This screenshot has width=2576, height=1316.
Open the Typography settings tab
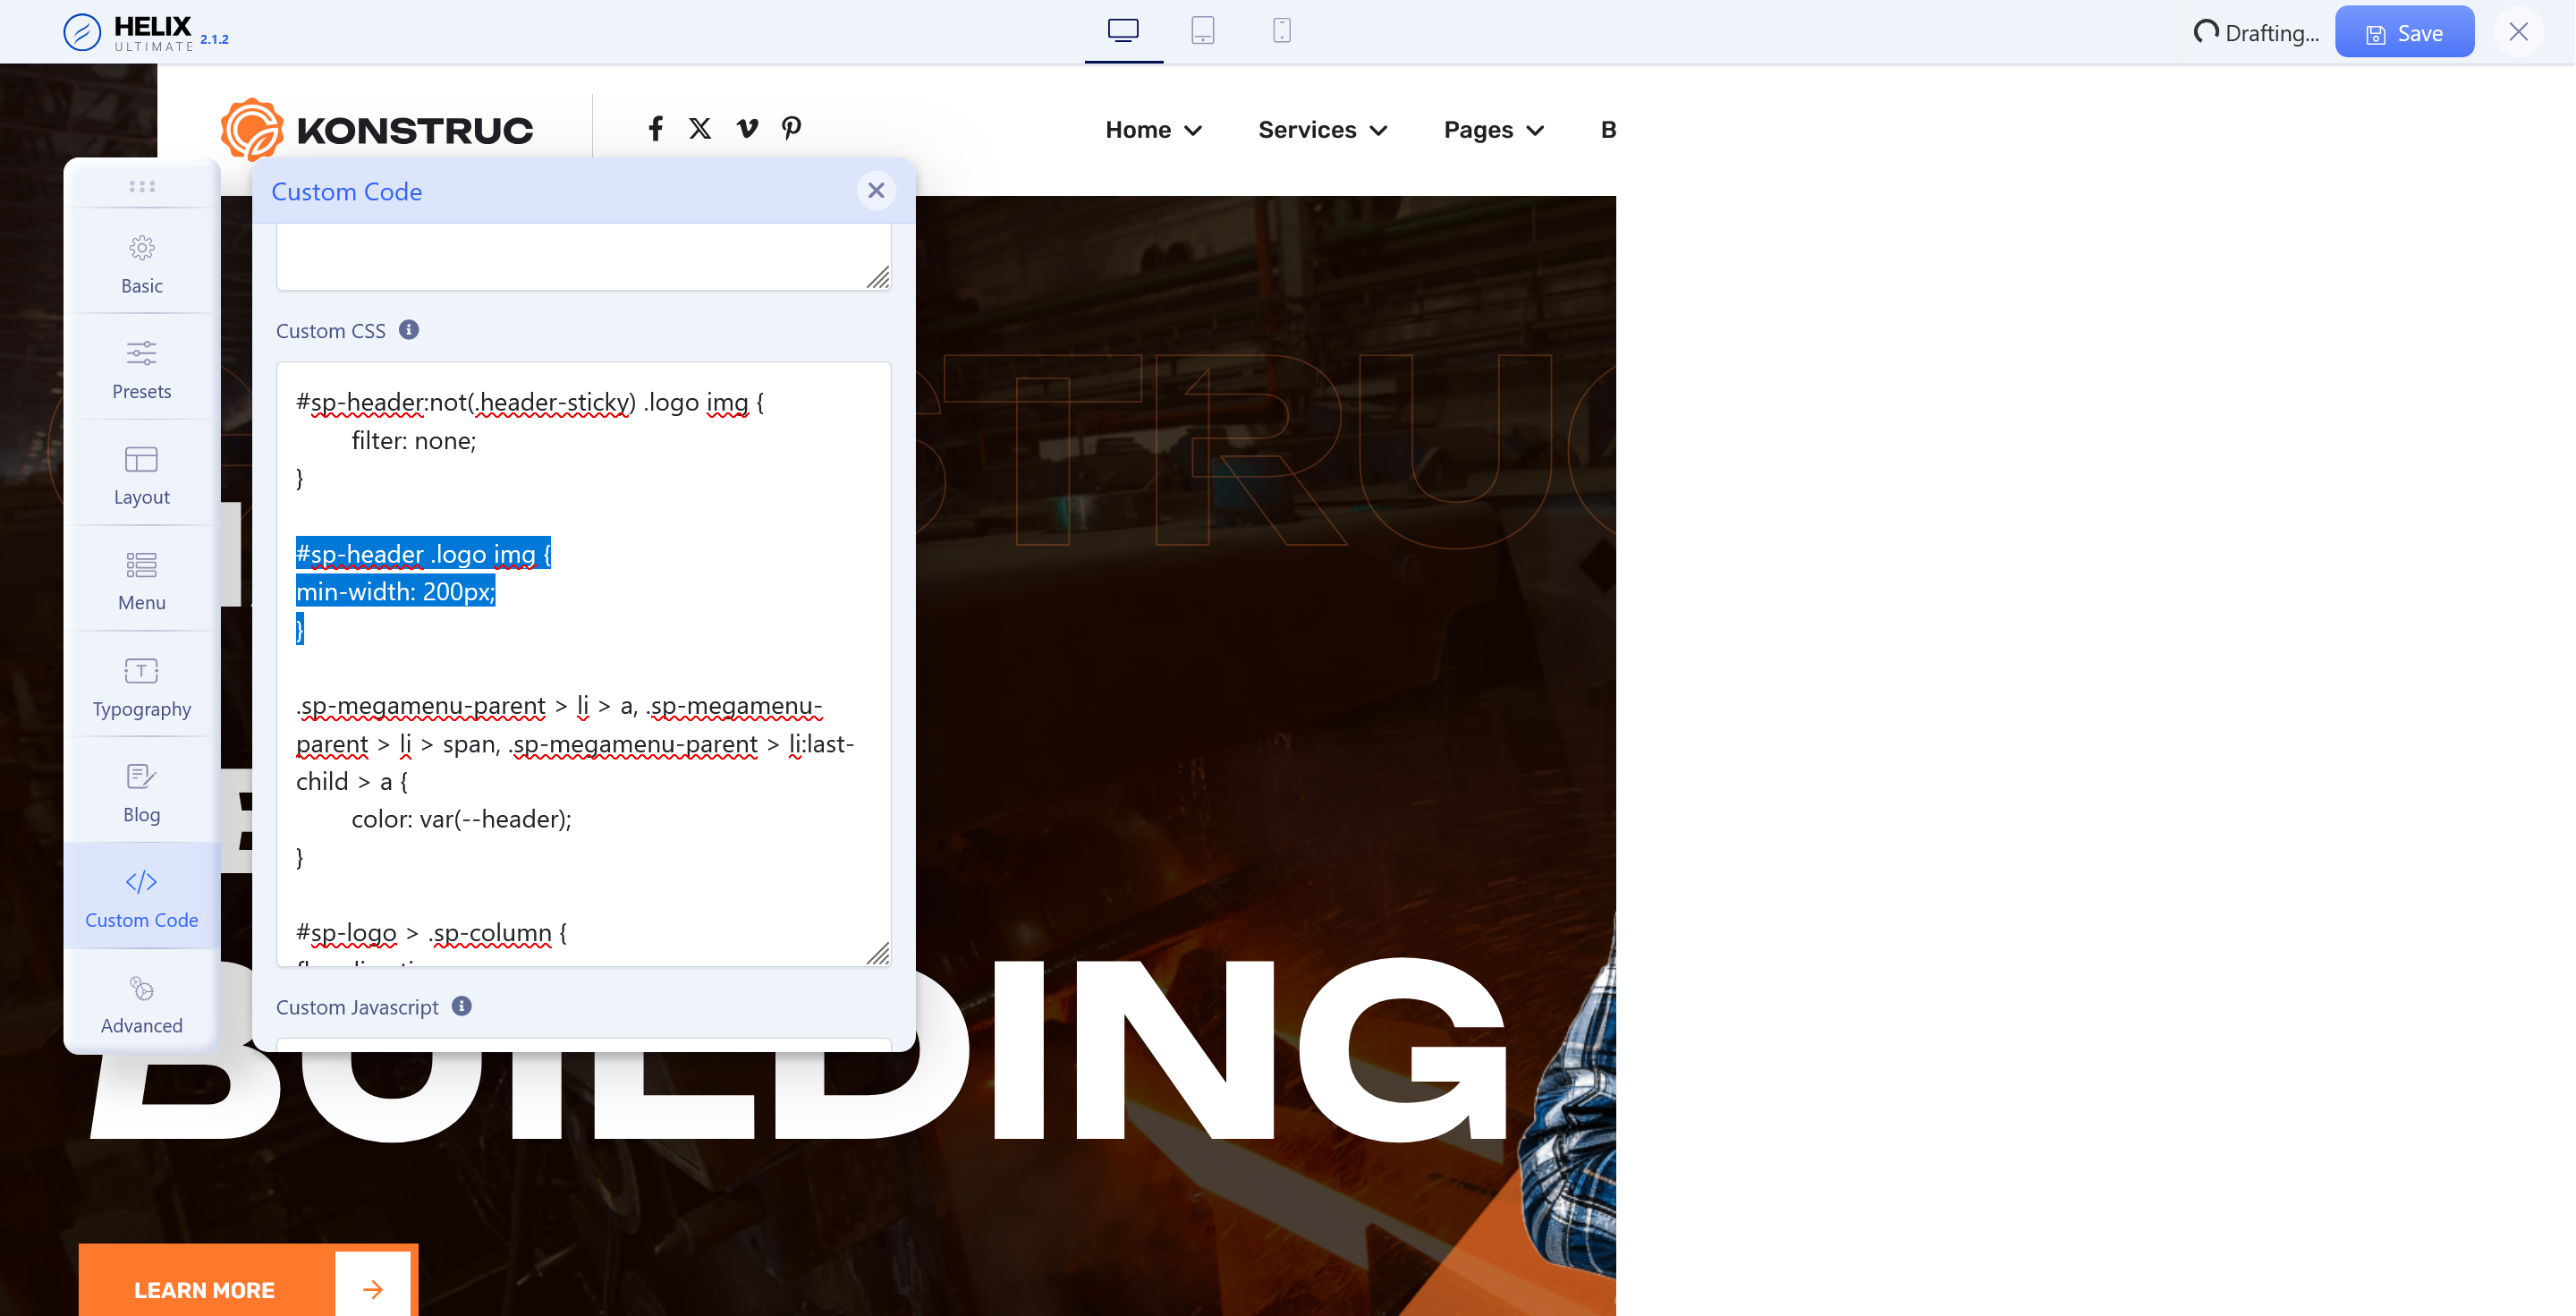141,688
